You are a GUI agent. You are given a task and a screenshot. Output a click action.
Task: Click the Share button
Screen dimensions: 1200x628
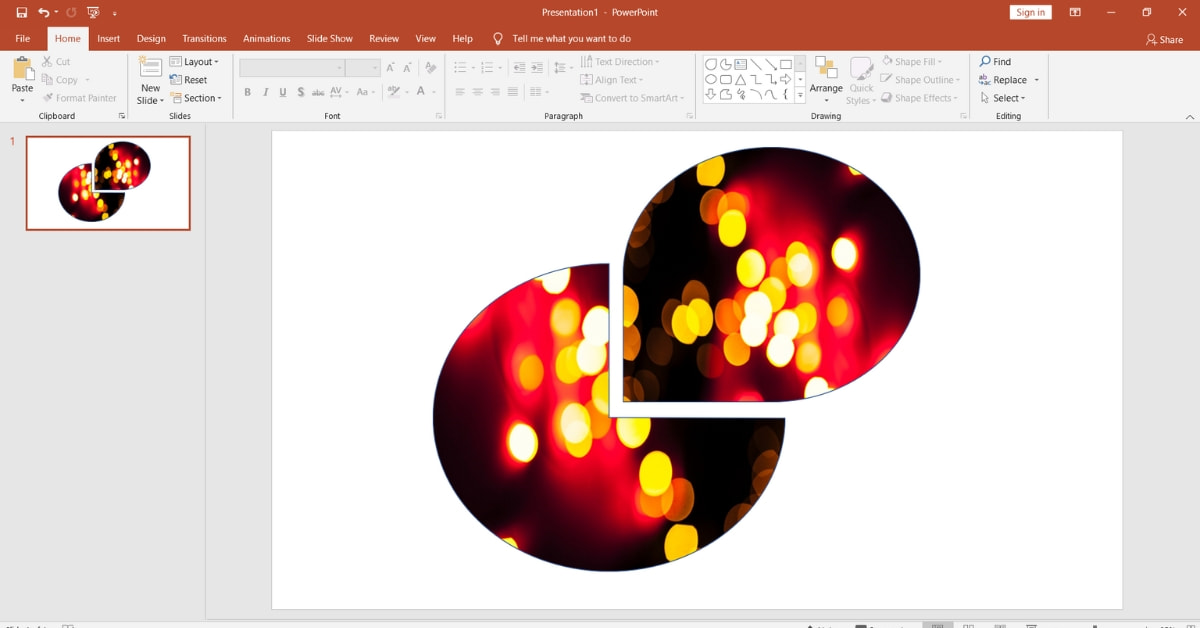pyautogui.click(x=1164, y=39)
